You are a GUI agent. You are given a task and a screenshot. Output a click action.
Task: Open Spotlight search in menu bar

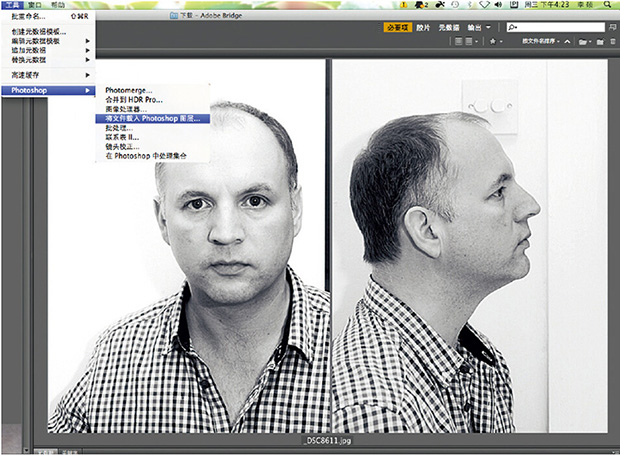tap(607, 5)
